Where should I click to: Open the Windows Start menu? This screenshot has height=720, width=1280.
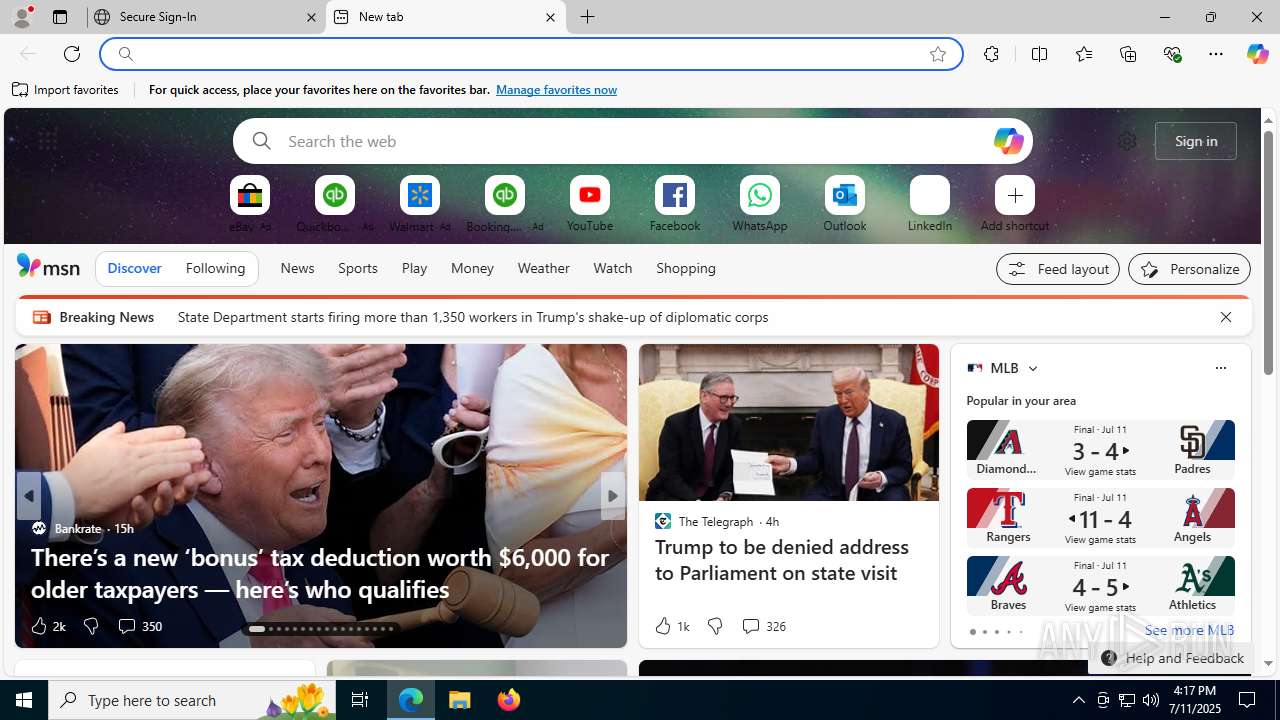tap(24, 700)
